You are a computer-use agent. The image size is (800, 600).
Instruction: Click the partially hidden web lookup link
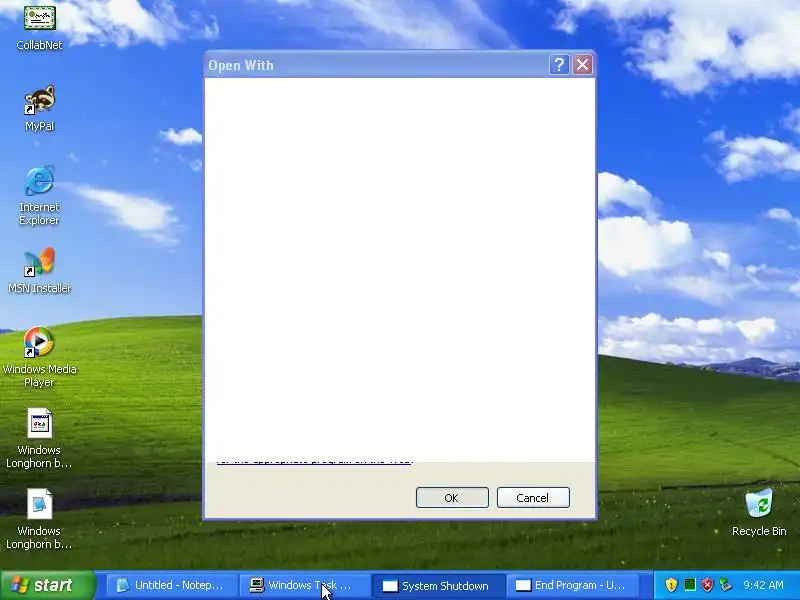315,461
